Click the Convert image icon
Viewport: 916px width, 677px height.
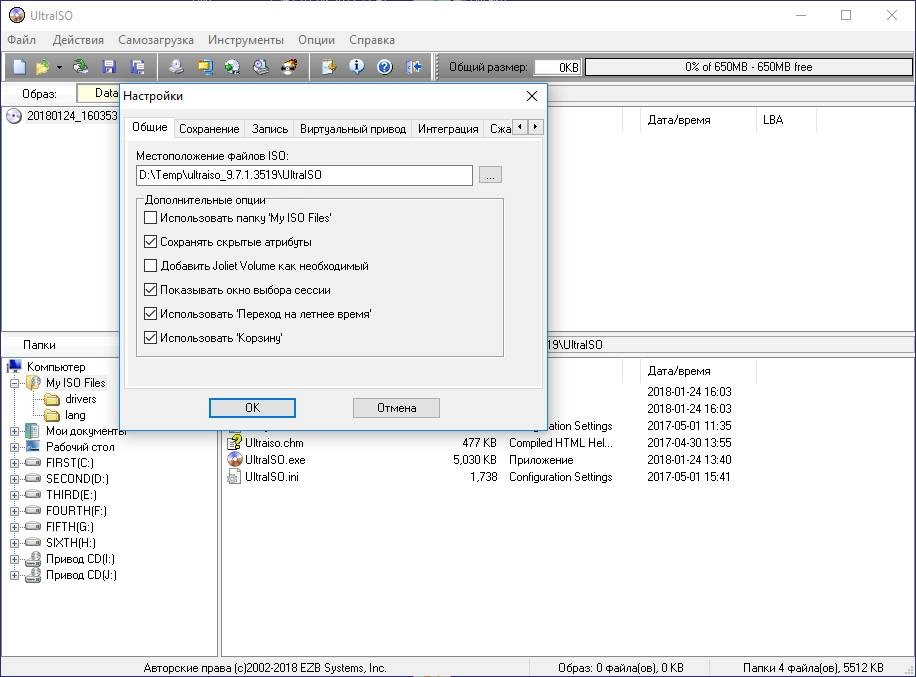pyautogui.click(x=233, y=67)
